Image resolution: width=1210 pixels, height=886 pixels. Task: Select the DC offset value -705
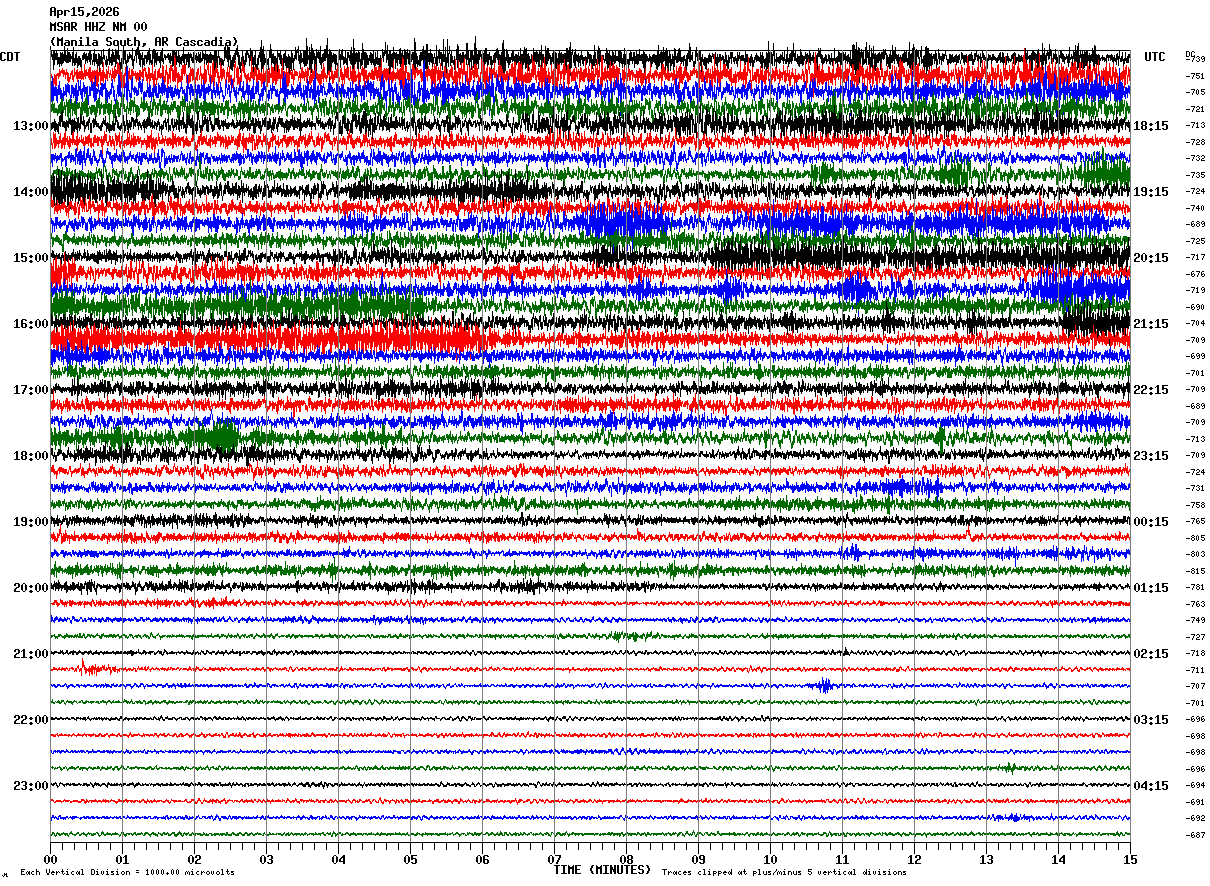[1195, 92]
